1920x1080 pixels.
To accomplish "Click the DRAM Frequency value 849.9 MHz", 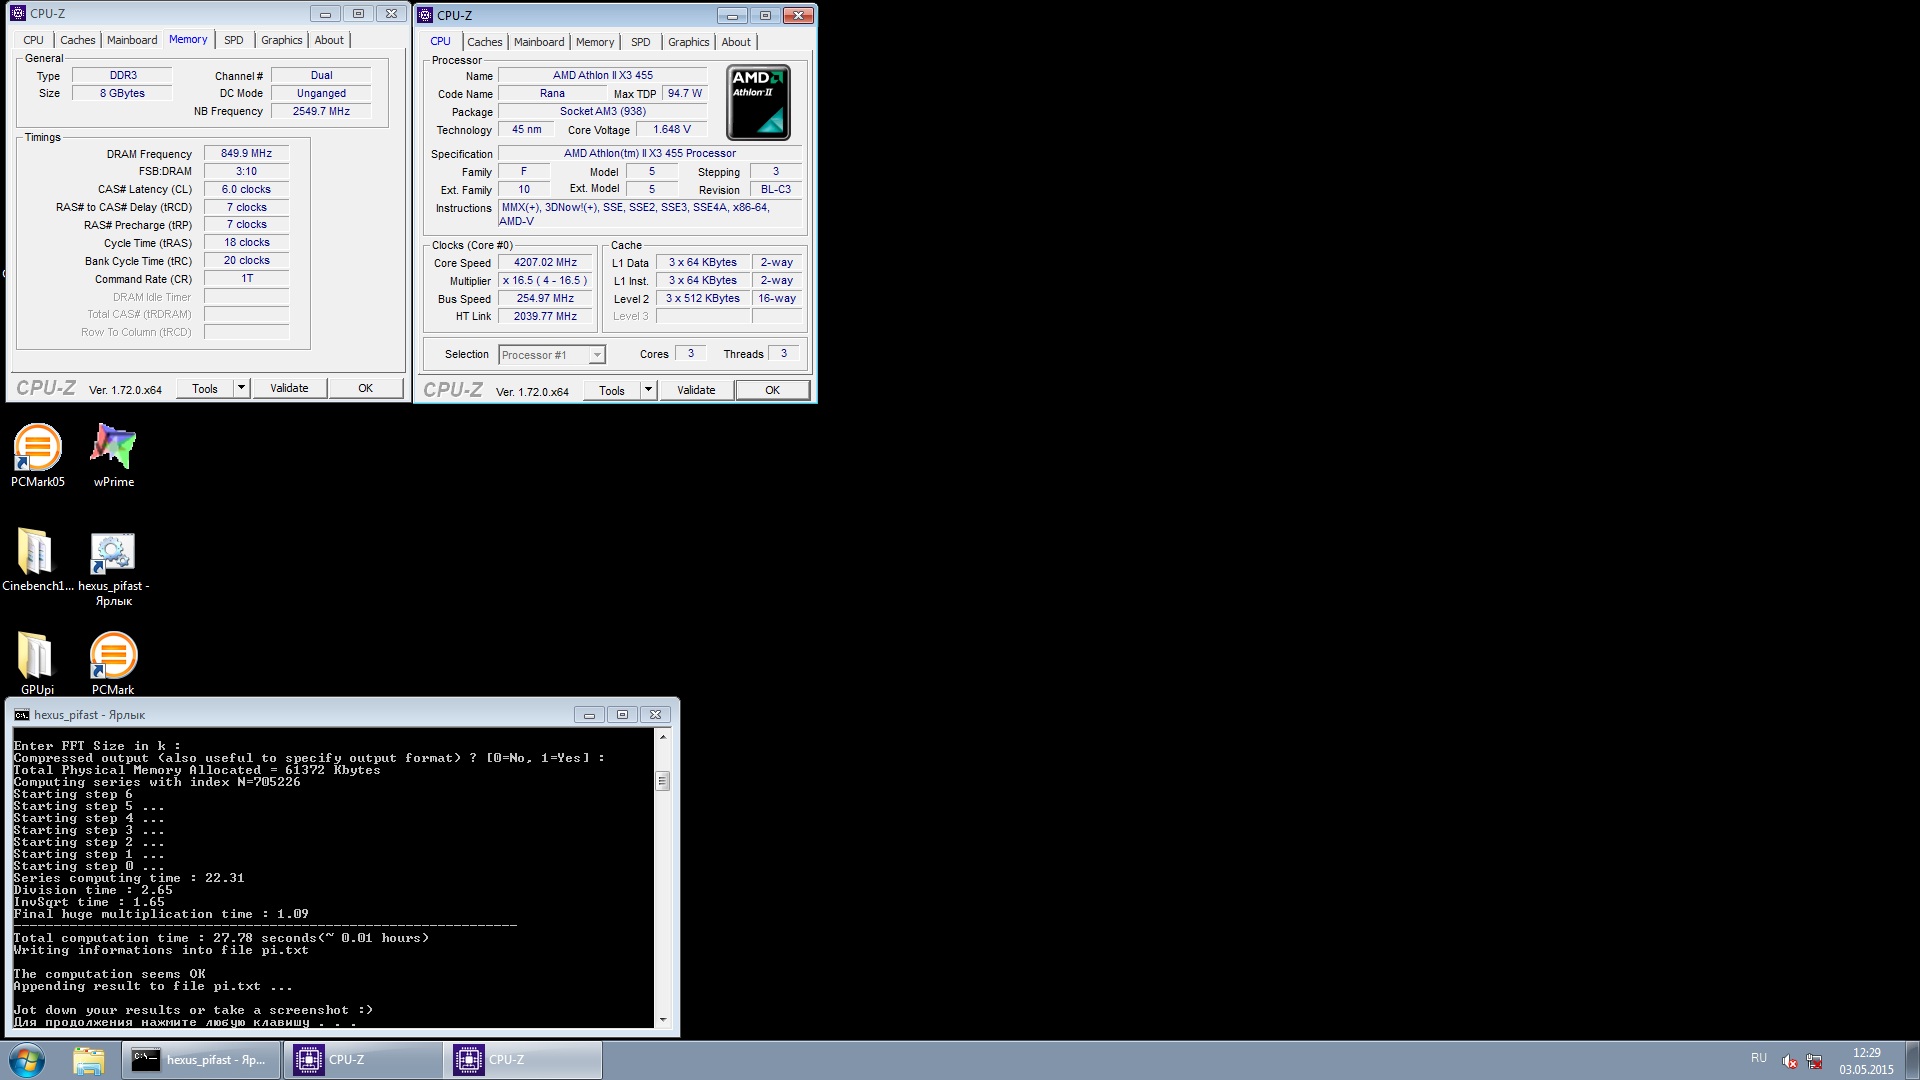I will 246,153.
